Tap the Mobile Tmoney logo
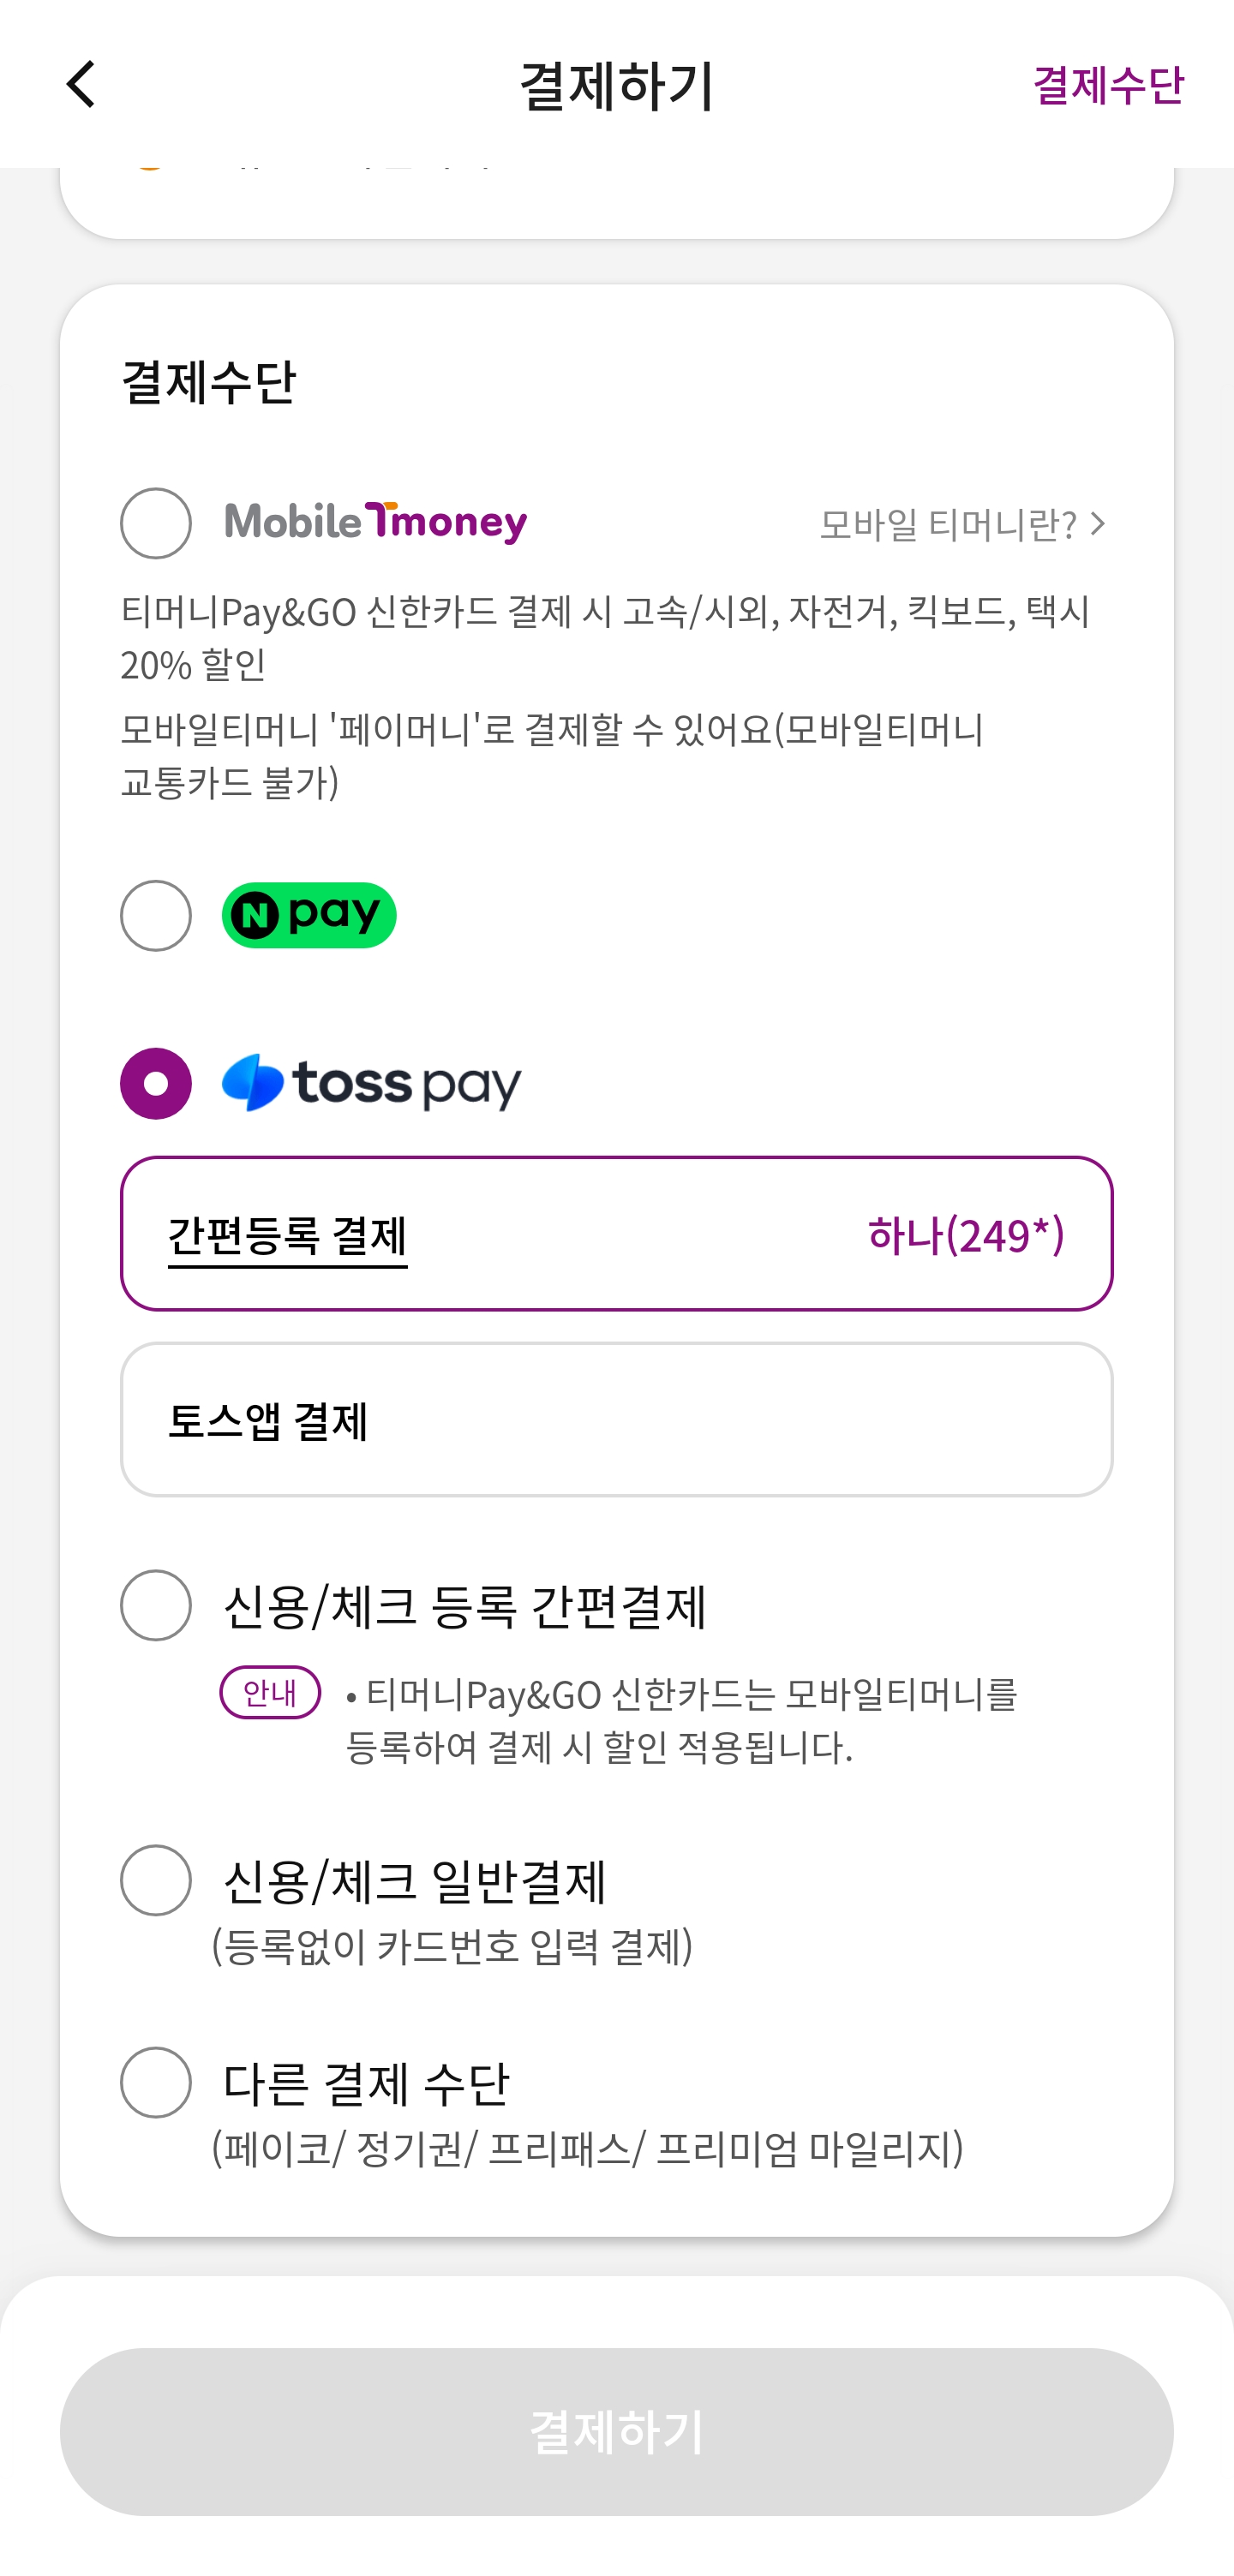The width and height of the screenshot is (1234, 2576). coord(375,522)
